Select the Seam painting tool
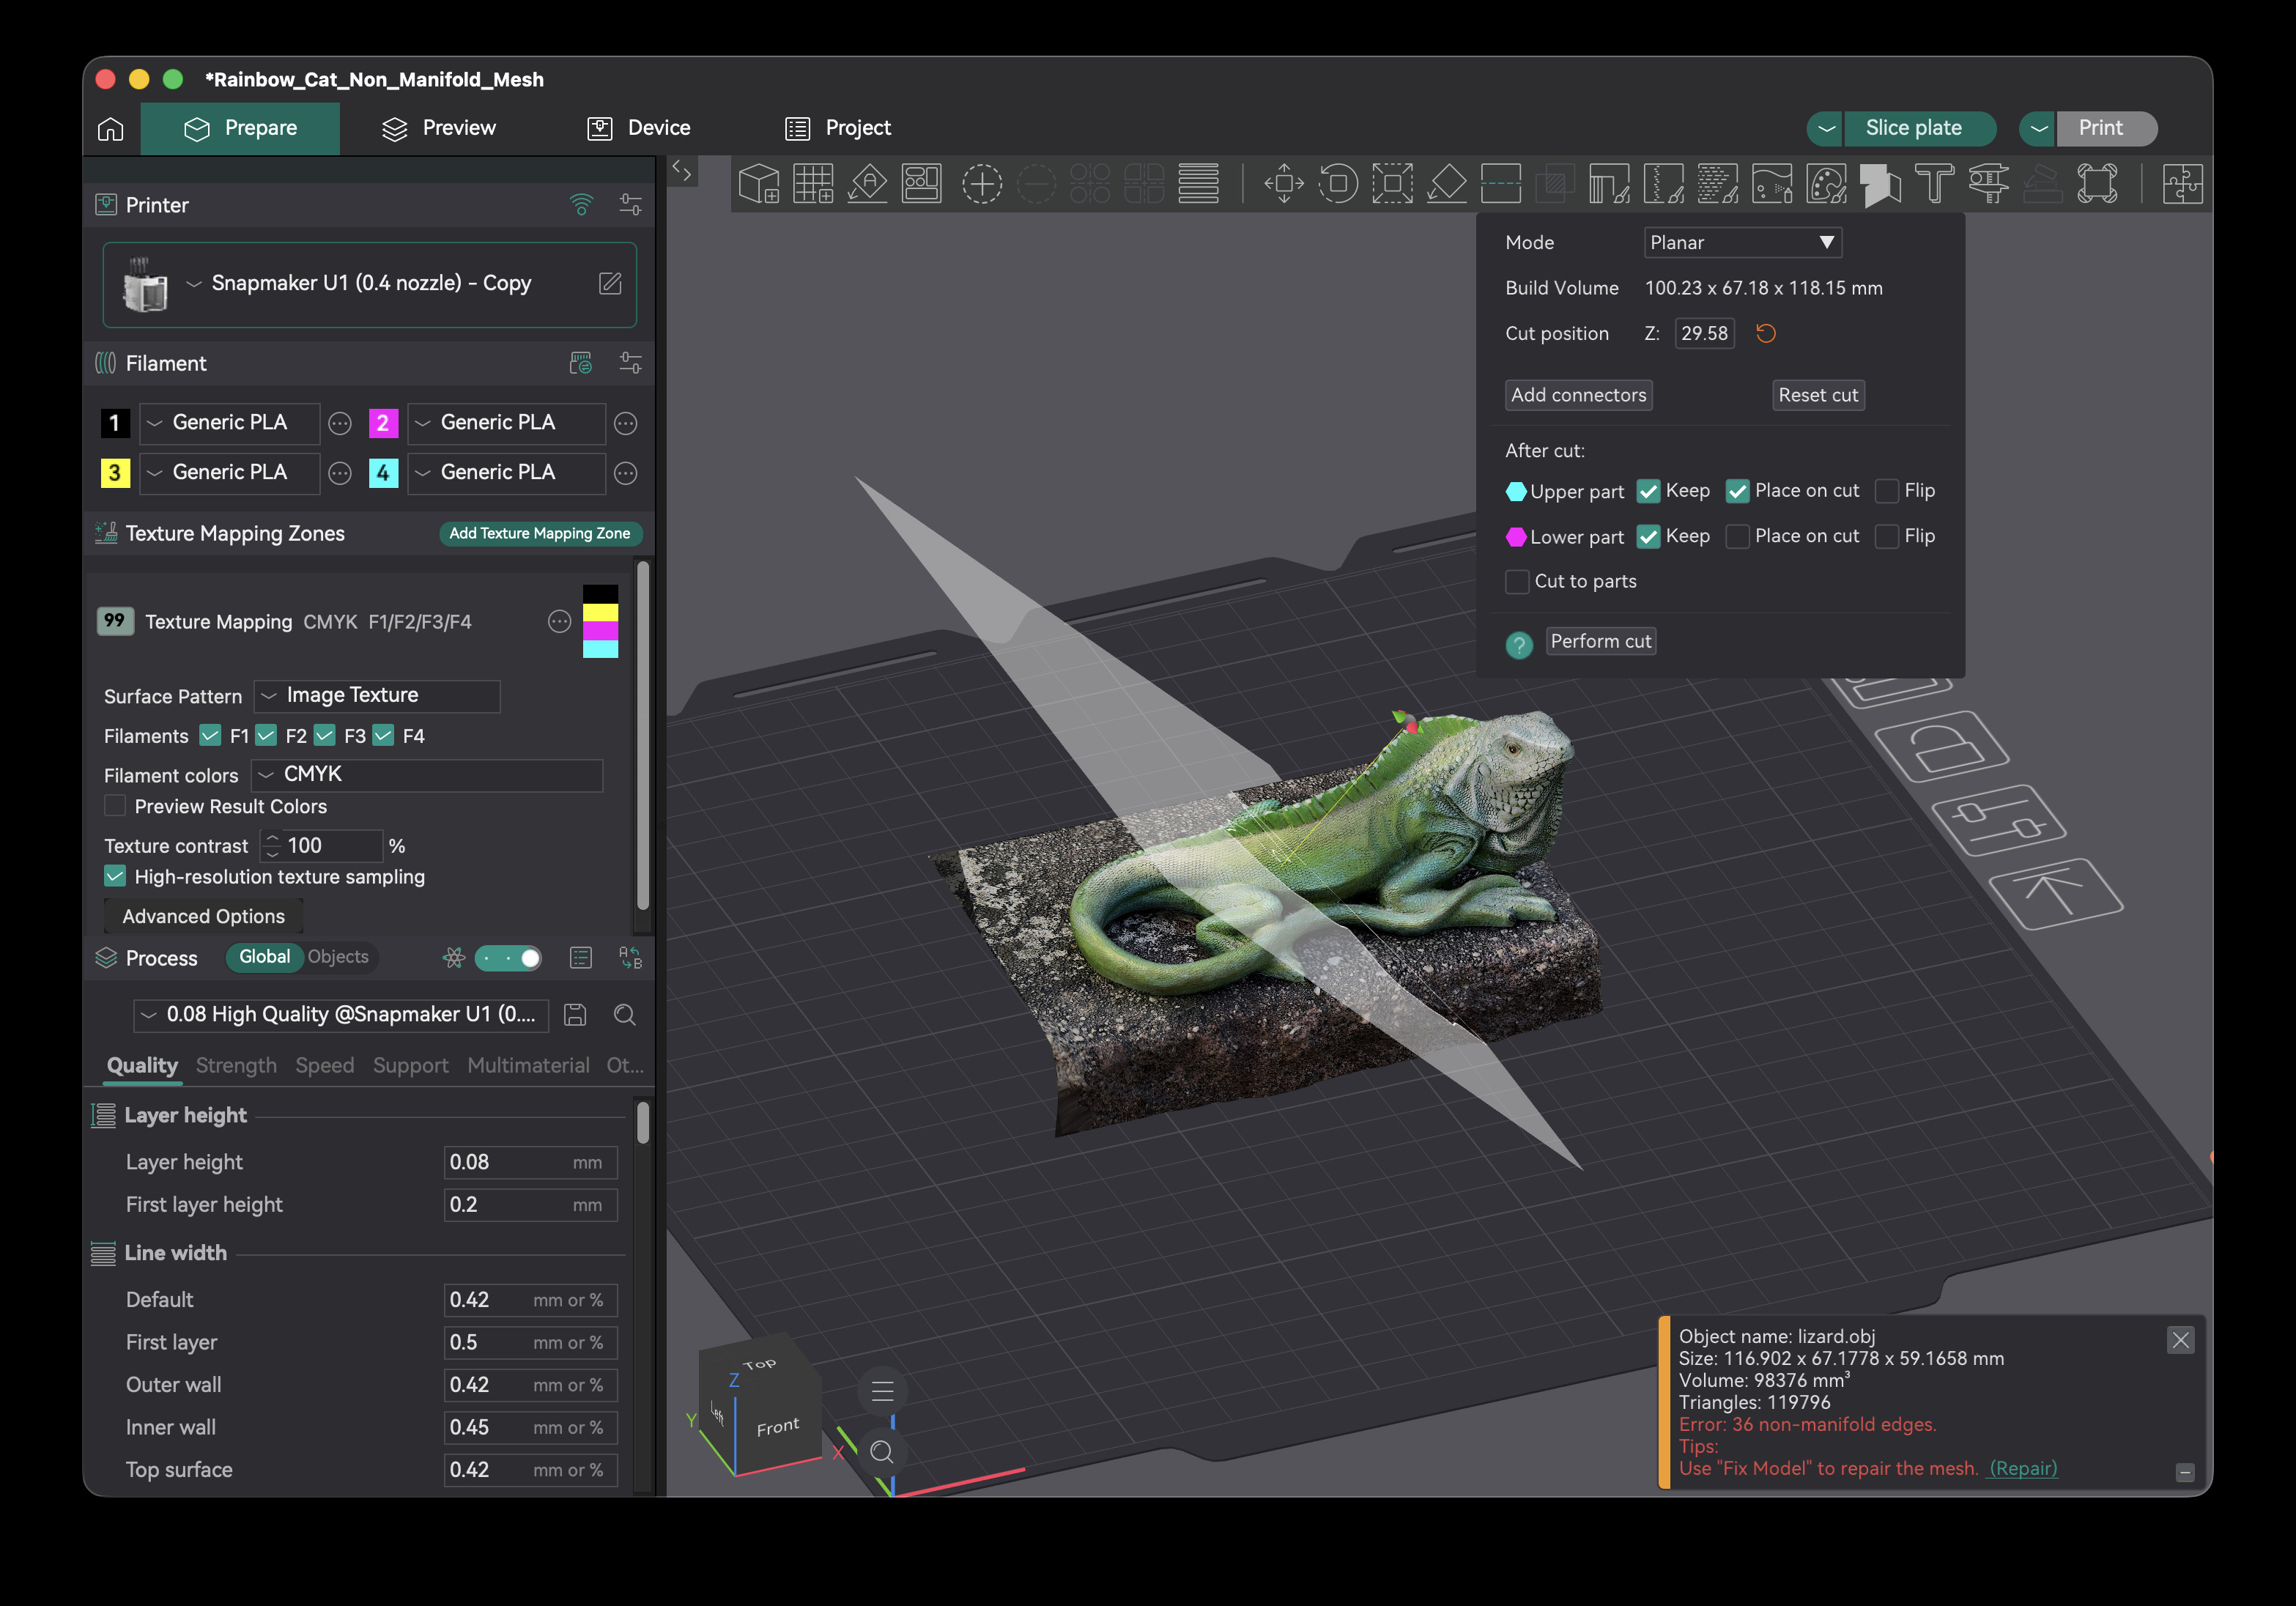2296x1606 pixels. click(1663, 184)
